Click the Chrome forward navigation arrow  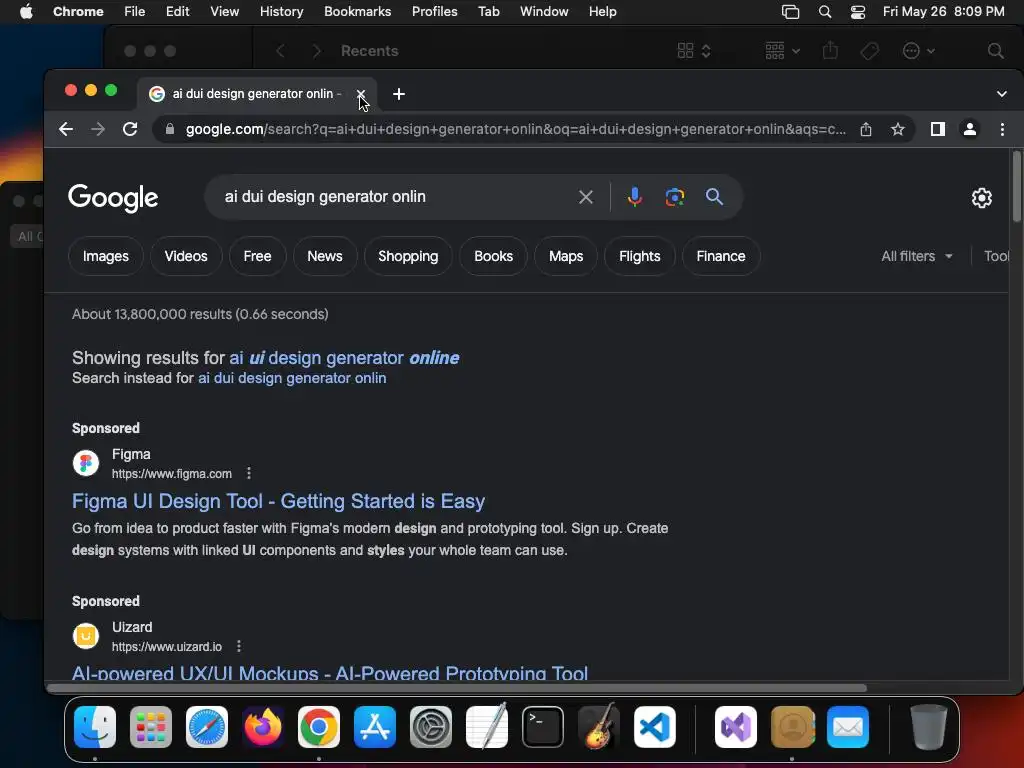pos(98,129)
